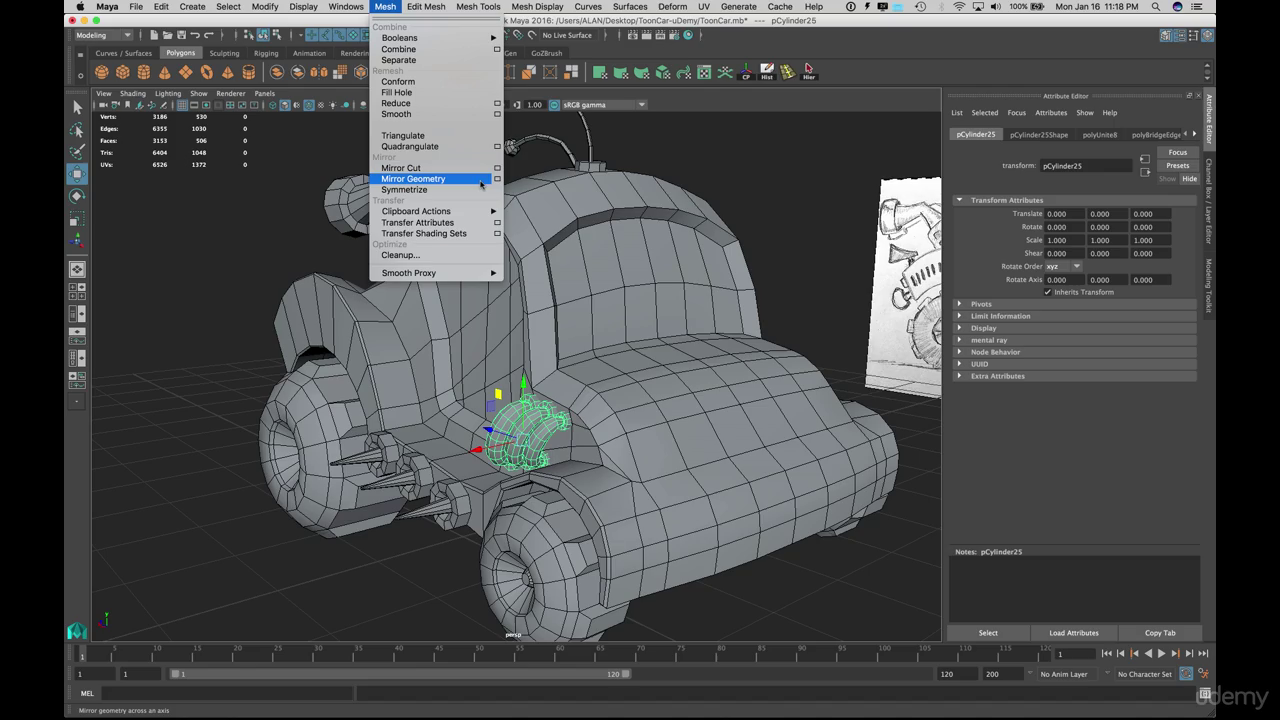Create a polygon pipe from shelf
The width and height of the screenshot is (1280, 720).
click(x=248, y=72)
